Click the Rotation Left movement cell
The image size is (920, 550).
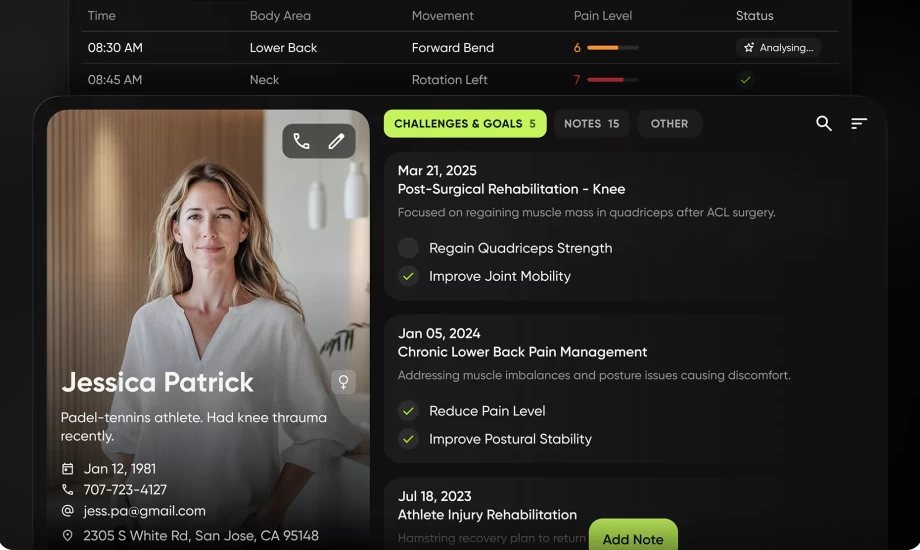pos(449,79)
